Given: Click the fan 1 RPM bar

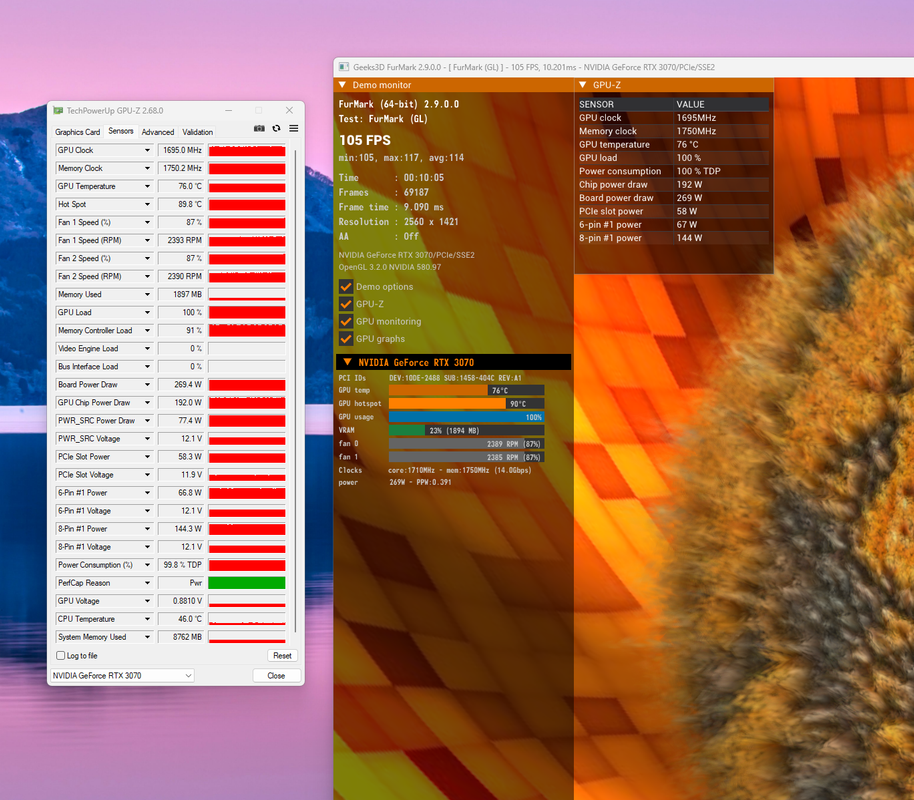Looking at the screenshot, I should pos(466,457).
